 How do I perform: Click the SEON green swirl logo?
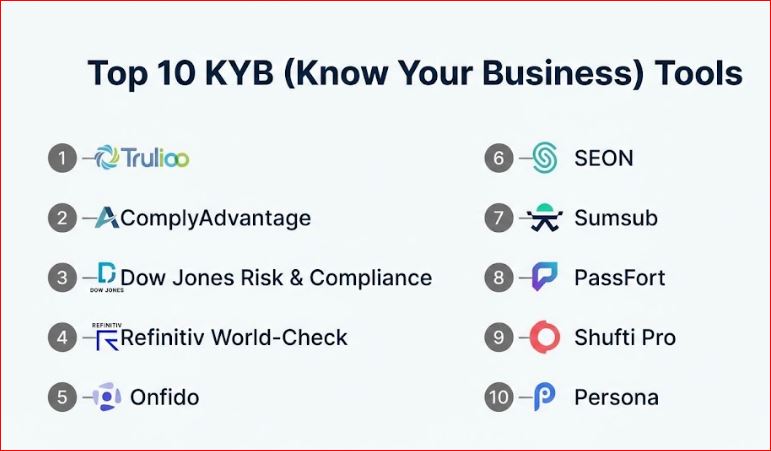(544, 158)
